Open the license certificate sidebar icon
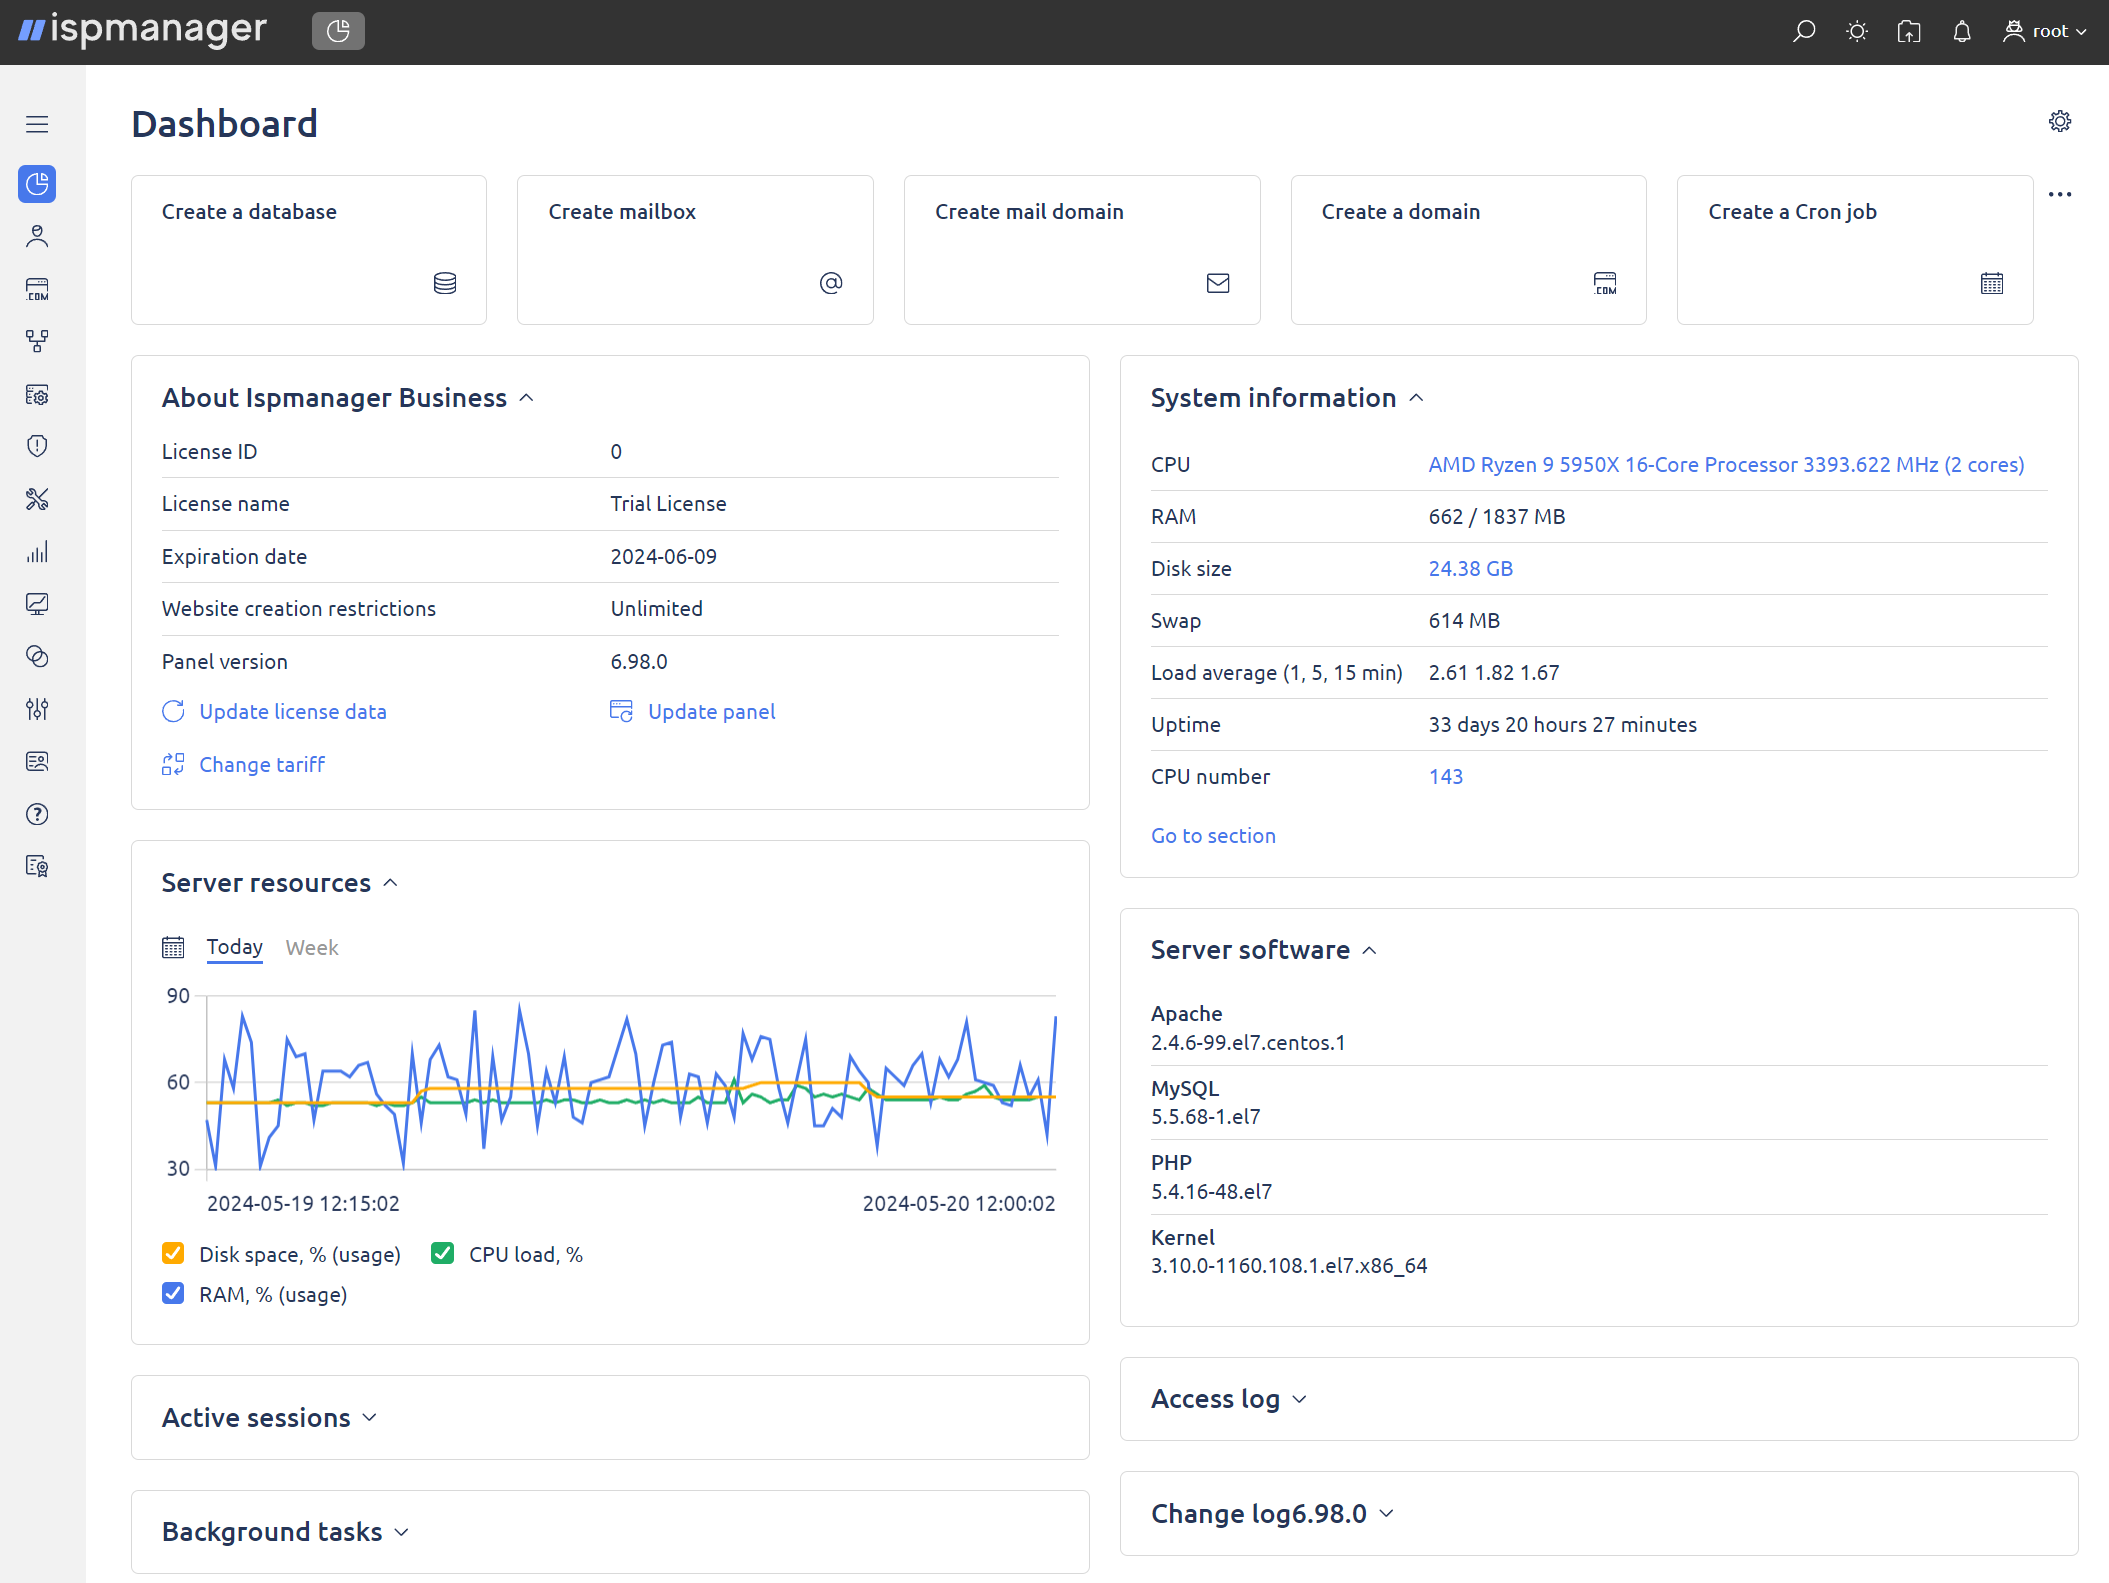The height and width of the screenshot is (1583, 2109). coord(37,866)
